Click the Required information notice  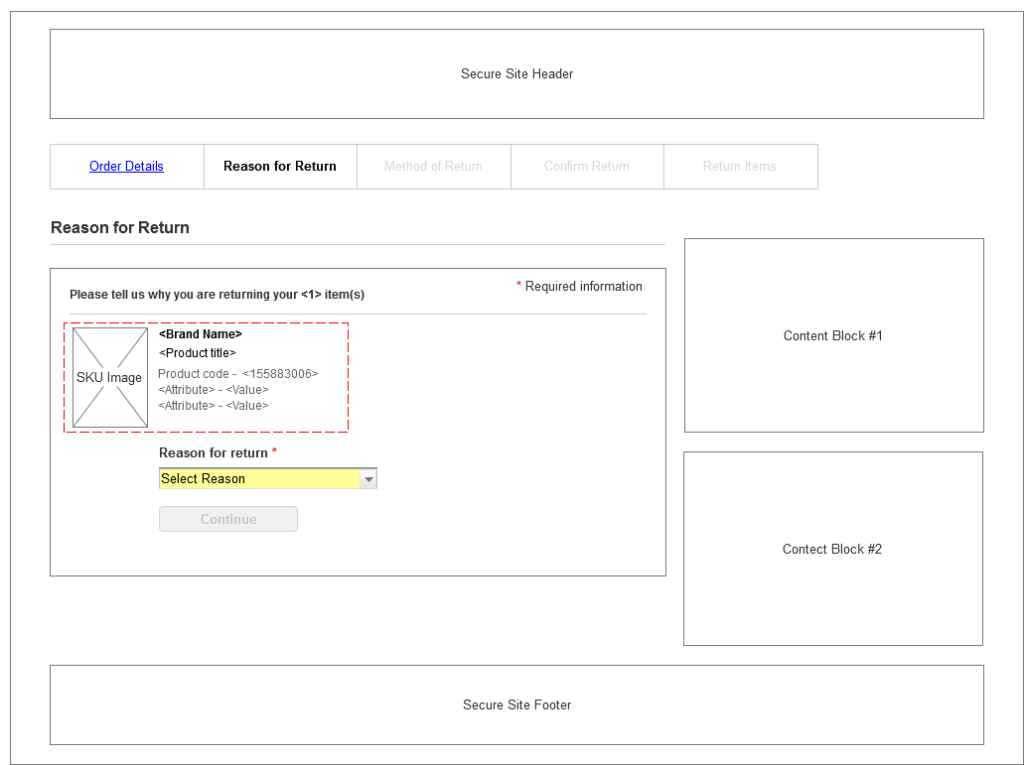coord(579,286)
